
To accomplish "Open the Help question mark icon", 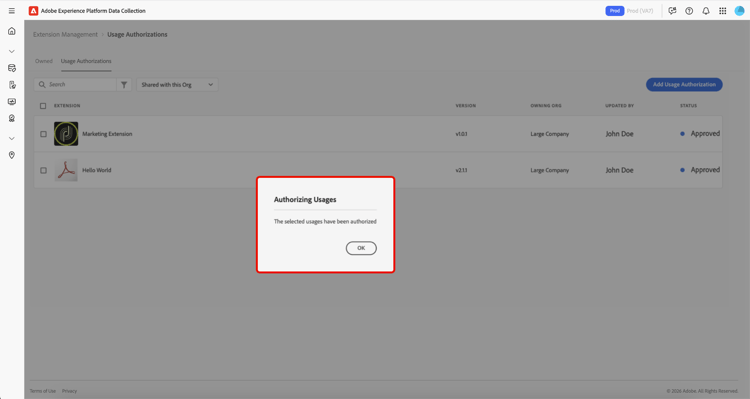I will 689,11.
